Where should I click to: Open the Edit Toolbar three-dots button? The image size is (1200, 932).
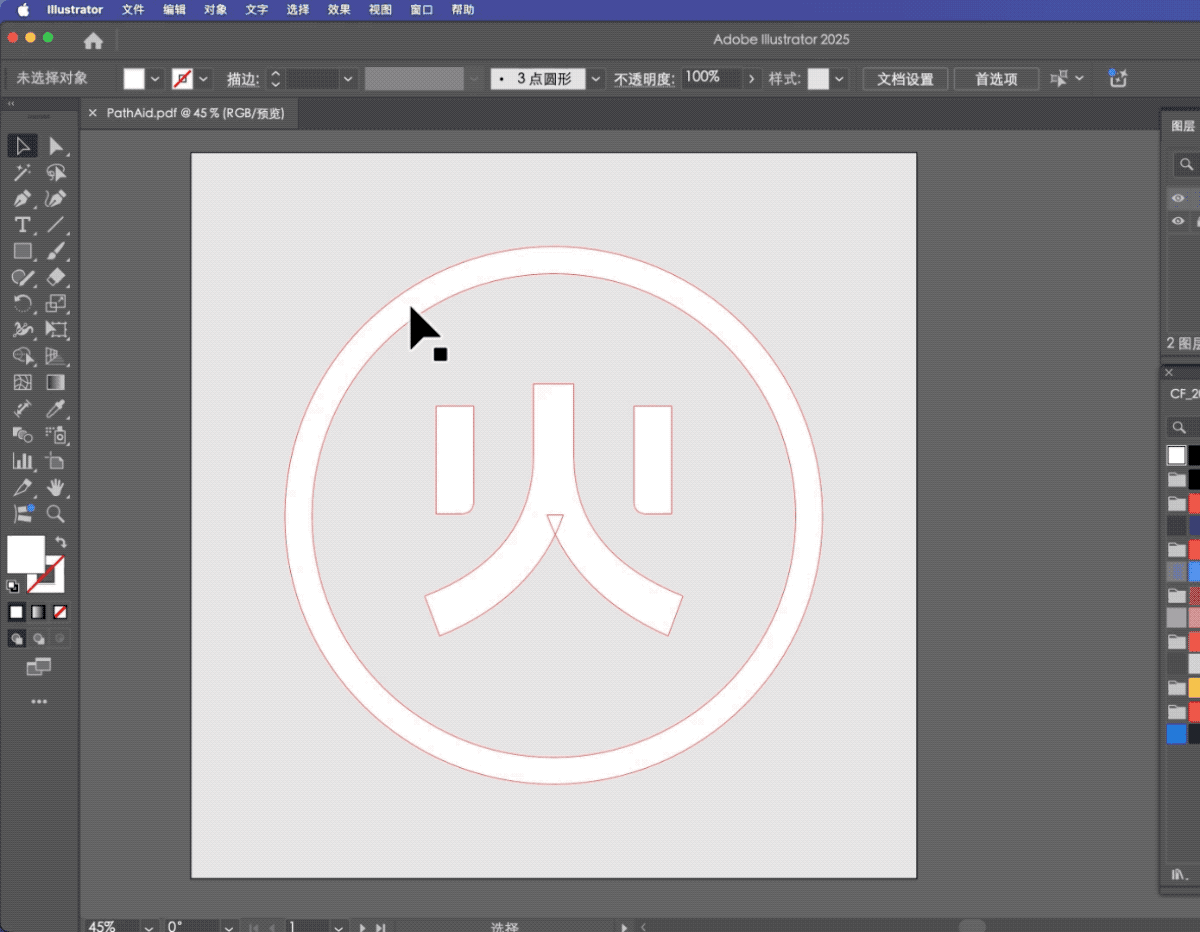point(39,702)
